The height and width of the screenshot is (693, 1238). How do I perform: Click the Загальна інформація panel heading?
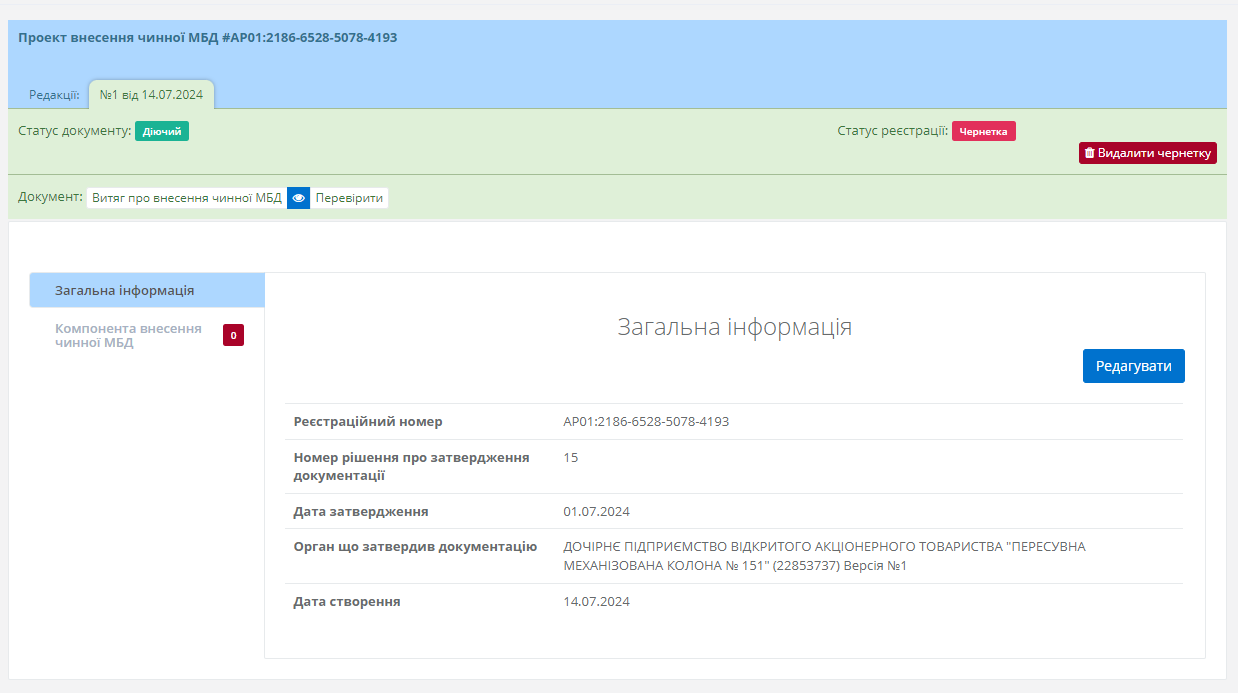point(734,327)
